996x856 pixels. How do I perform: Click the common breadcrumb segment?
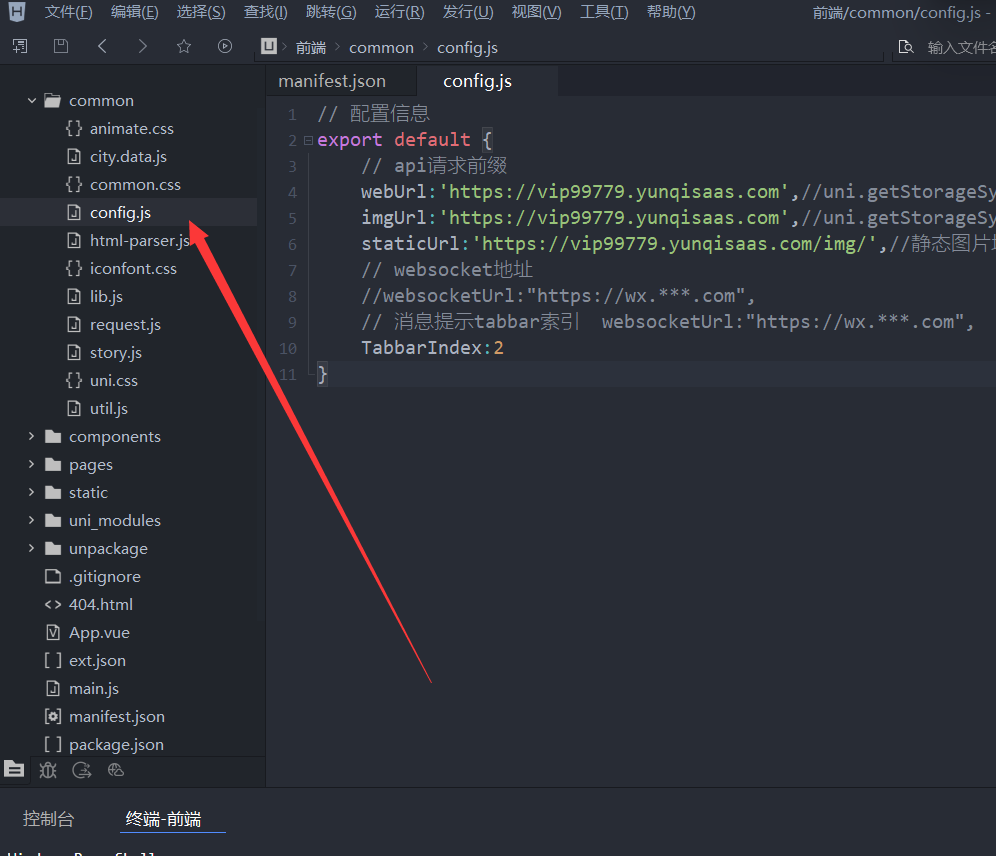[381, 48]
